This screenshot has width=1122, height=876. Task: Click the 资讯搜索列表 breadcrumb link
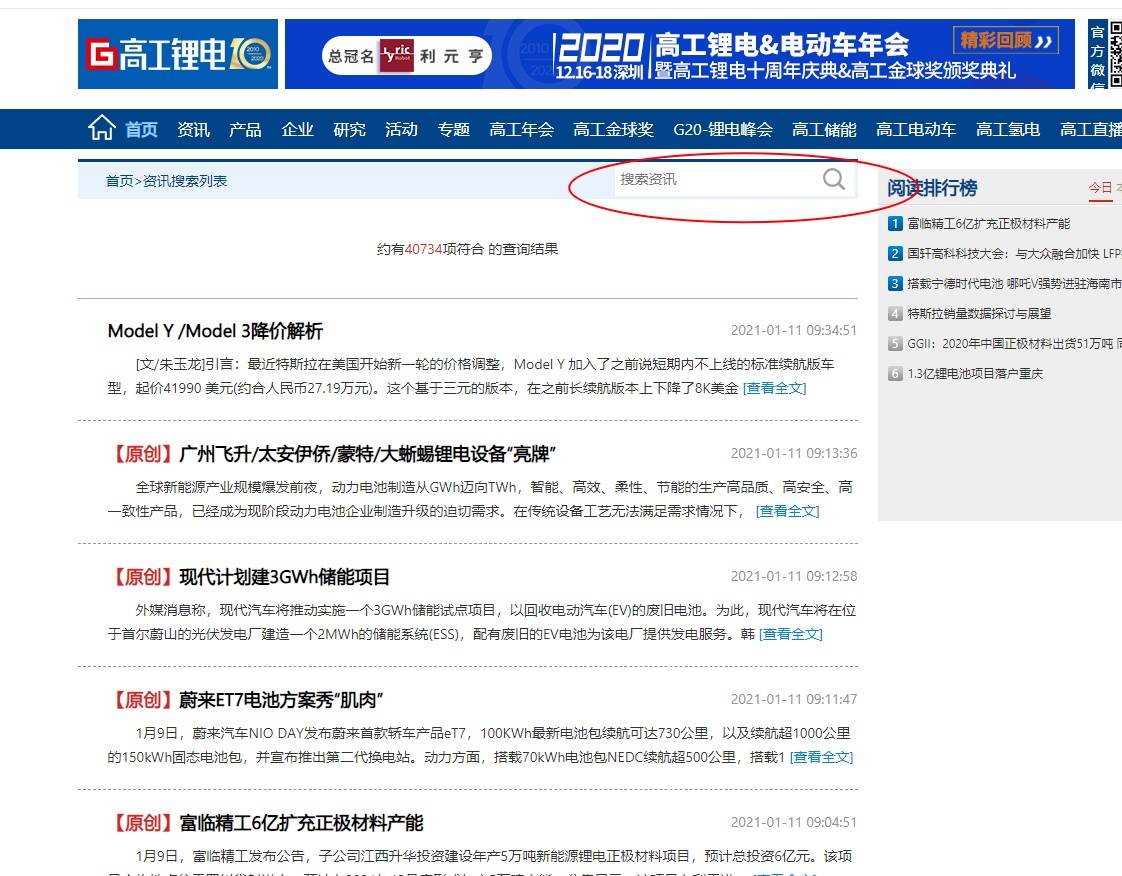tap(185, 181)
